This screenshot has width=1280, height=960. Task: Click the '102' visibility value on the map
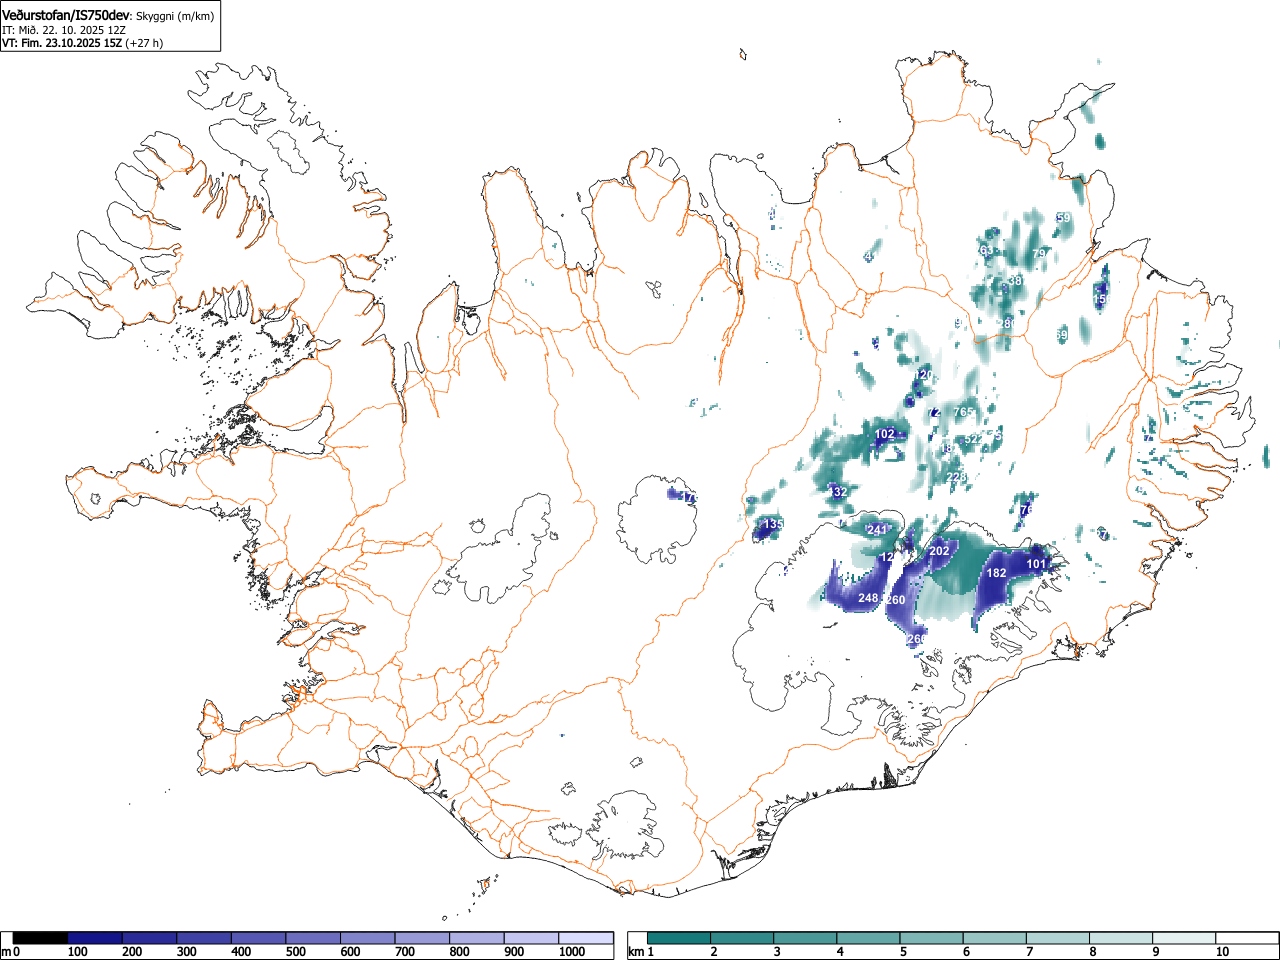885,434
